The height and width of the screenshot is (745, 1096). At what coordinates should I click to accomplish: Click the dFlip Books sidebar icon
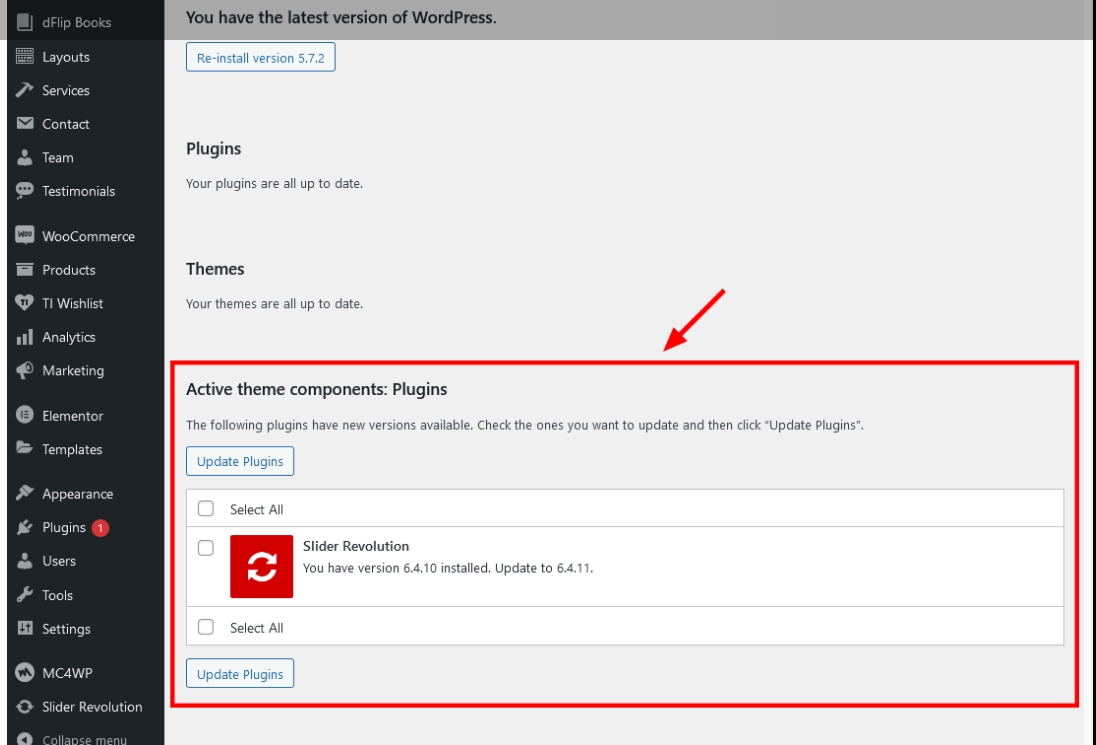[x=24, y=22]
